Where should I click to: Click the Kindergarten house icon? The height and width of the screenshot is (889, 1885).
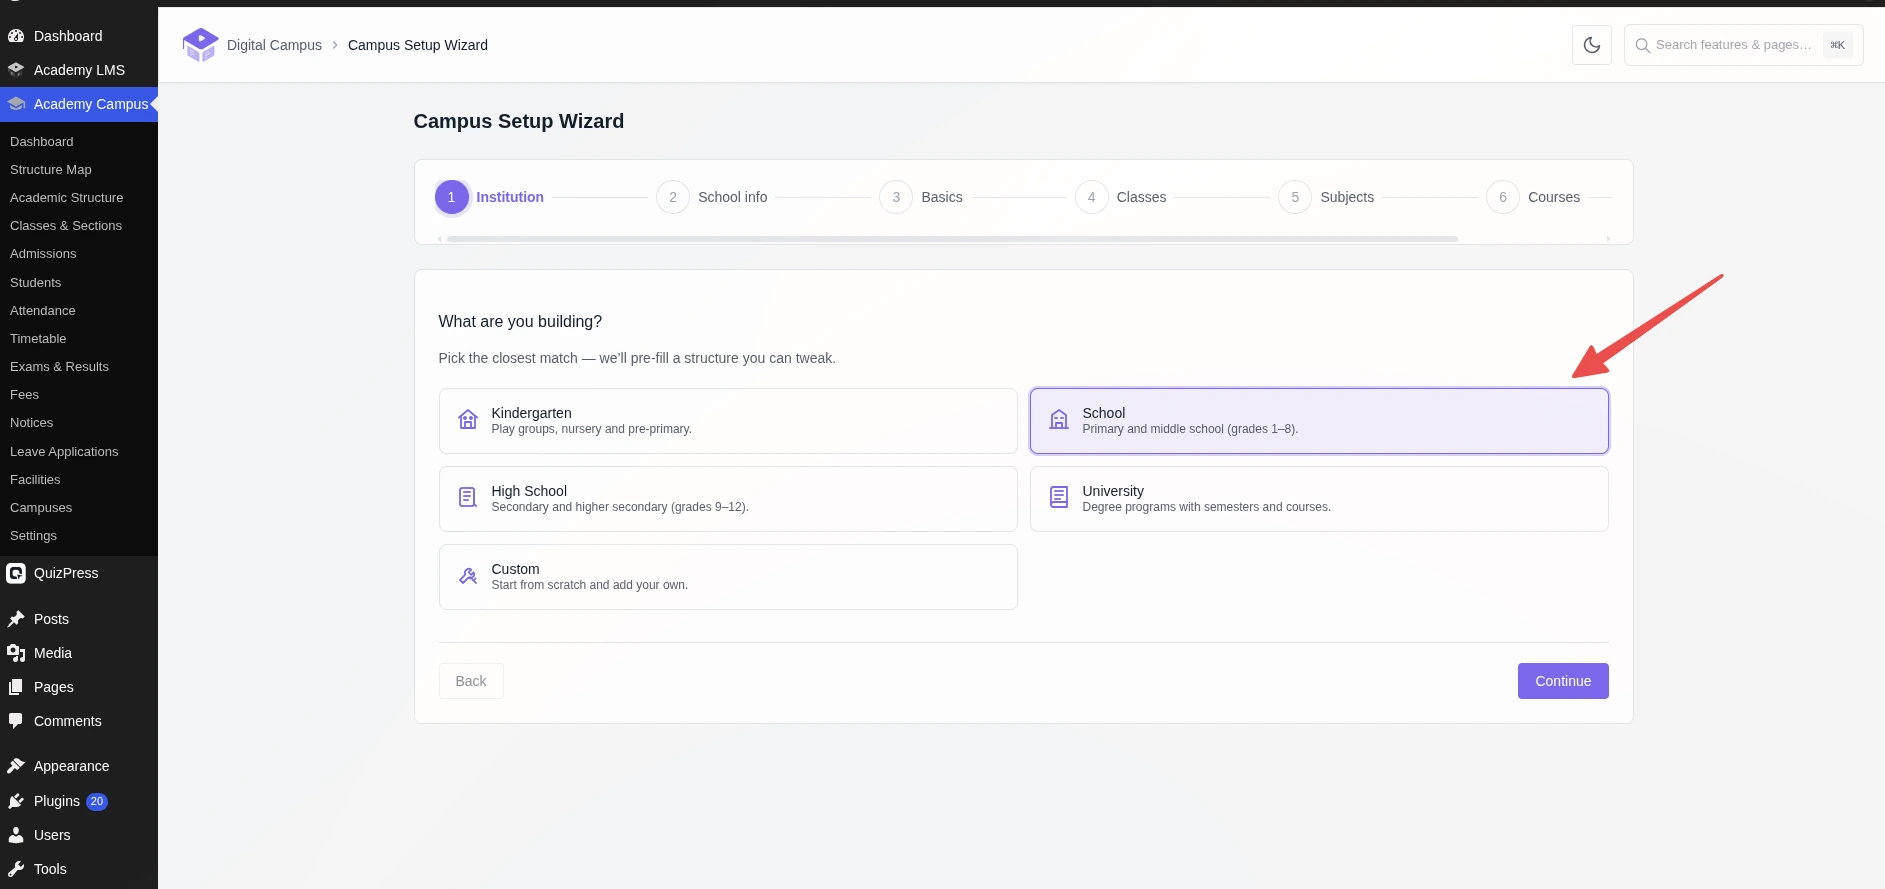(467, 420)
